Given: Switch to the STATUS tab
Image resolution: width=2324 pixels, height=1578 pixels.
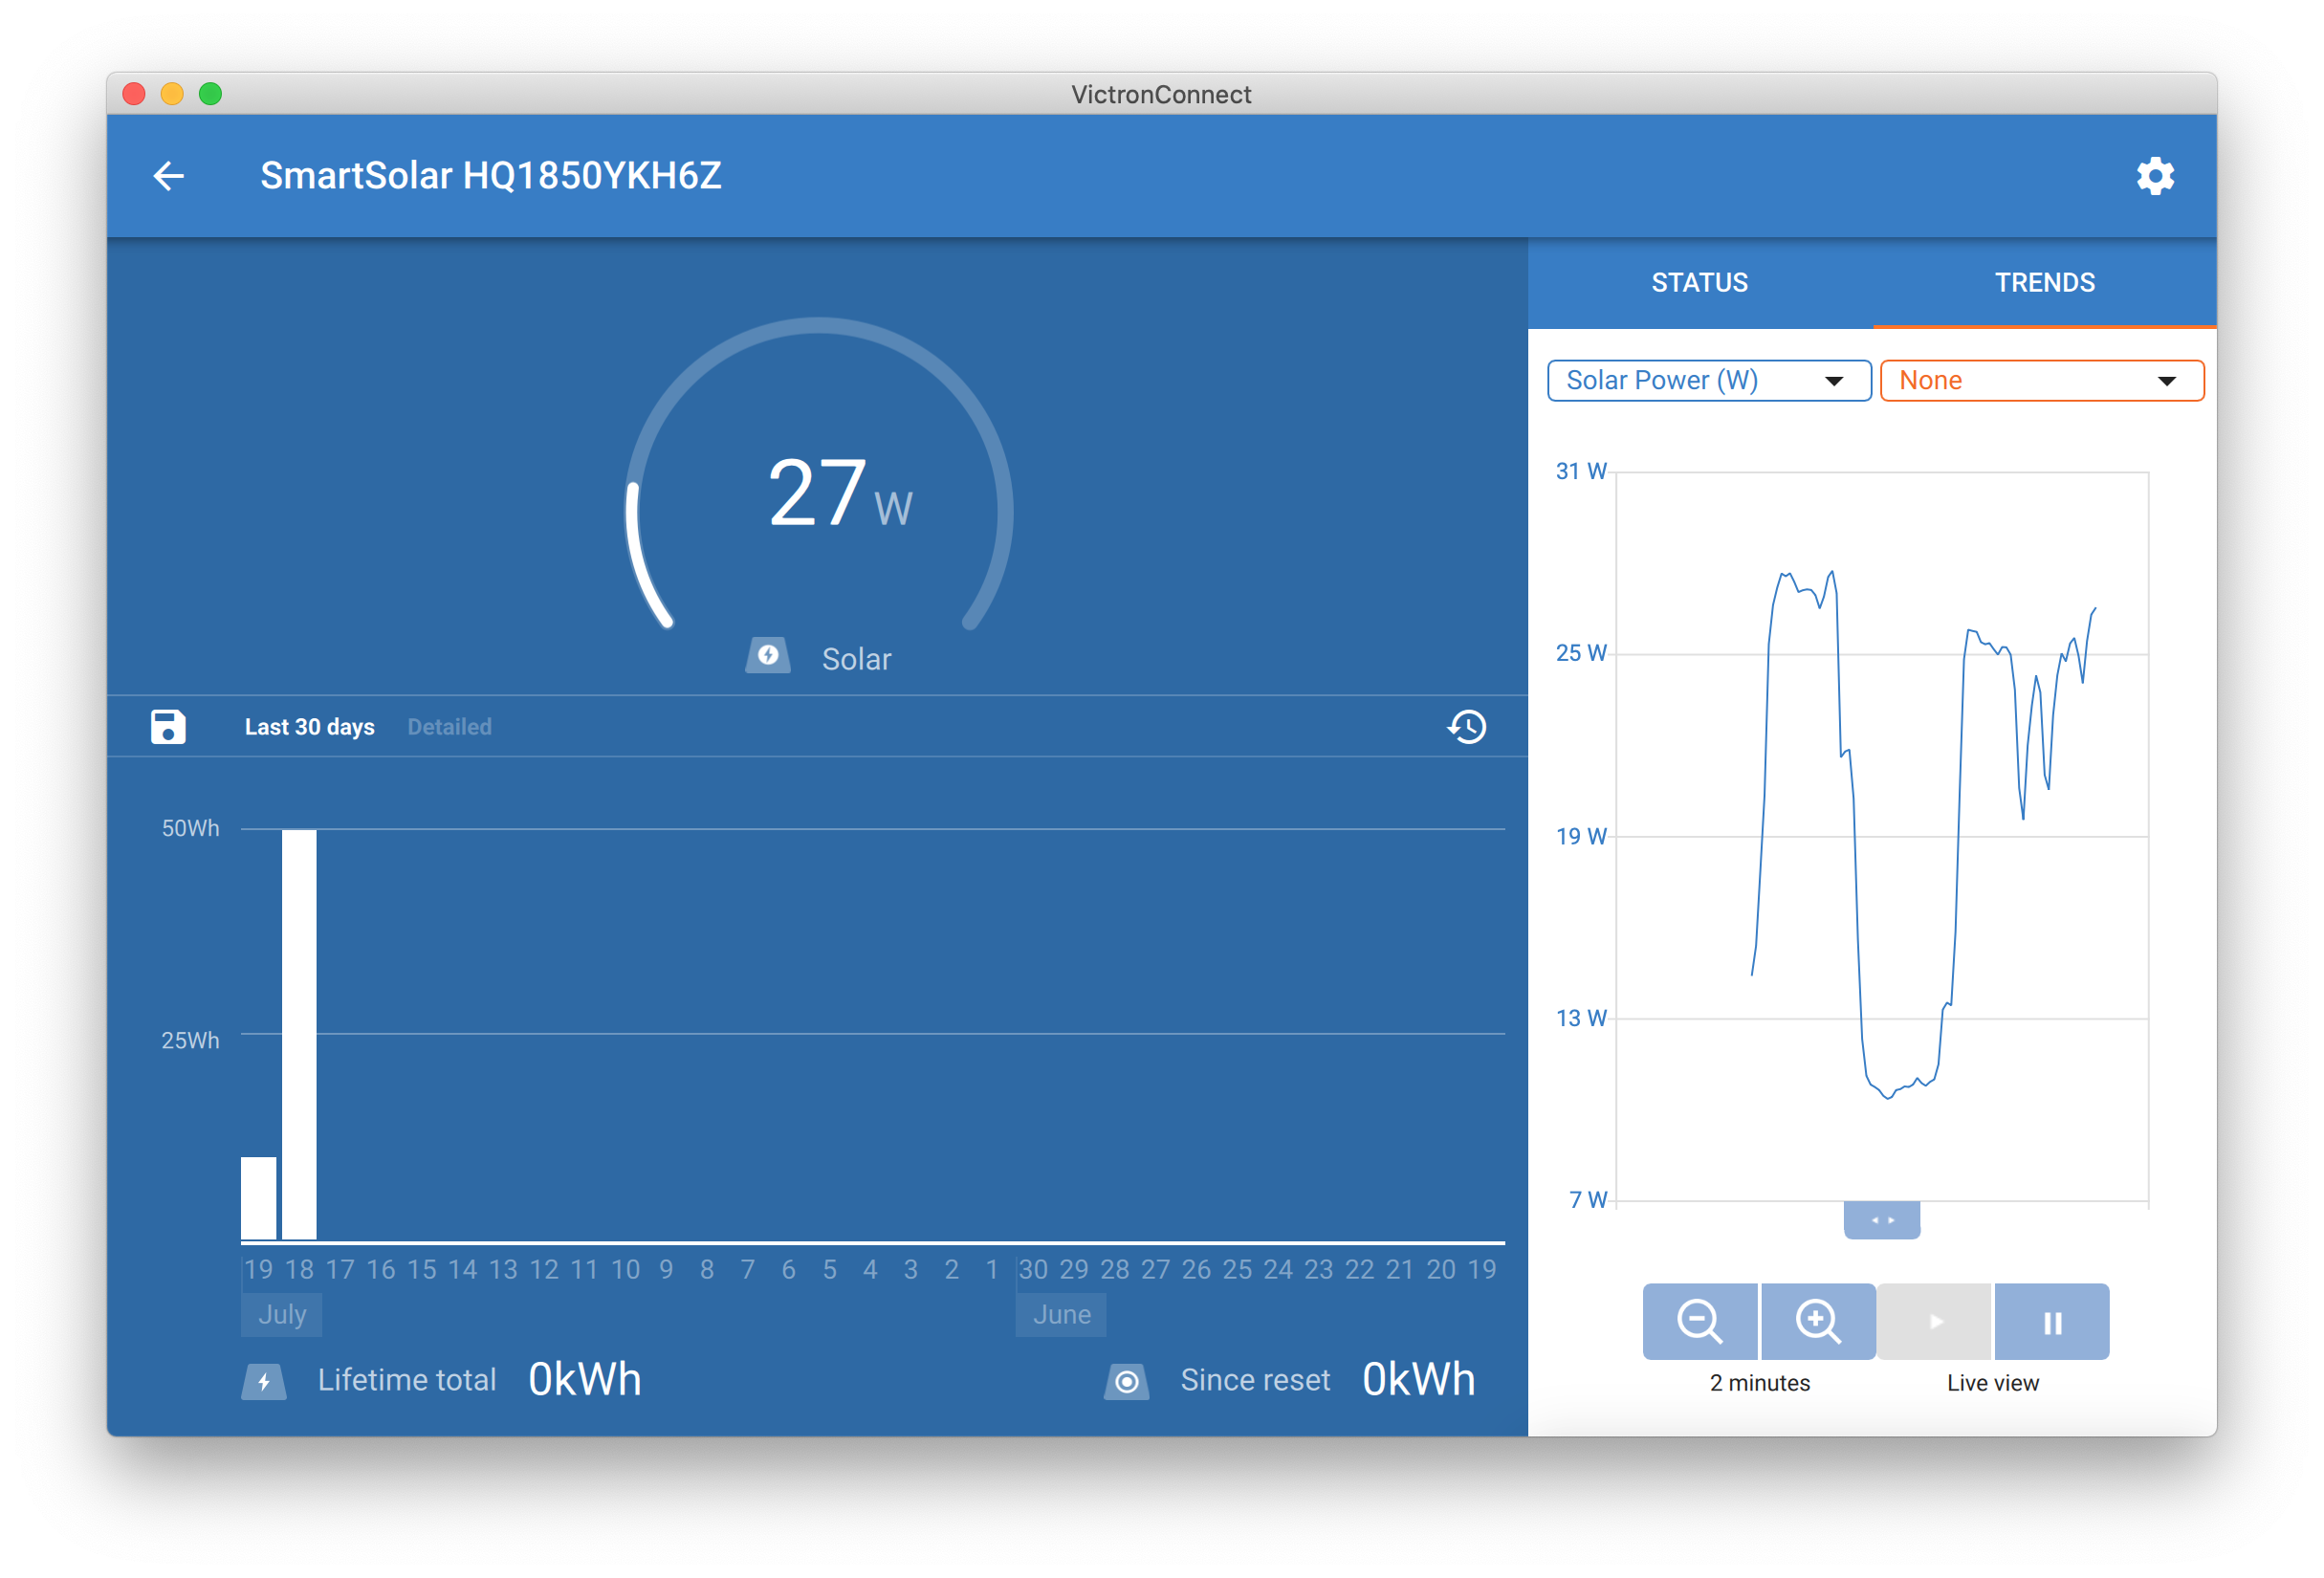Looking at the screenshot, I should click(x=1699, y=283).
